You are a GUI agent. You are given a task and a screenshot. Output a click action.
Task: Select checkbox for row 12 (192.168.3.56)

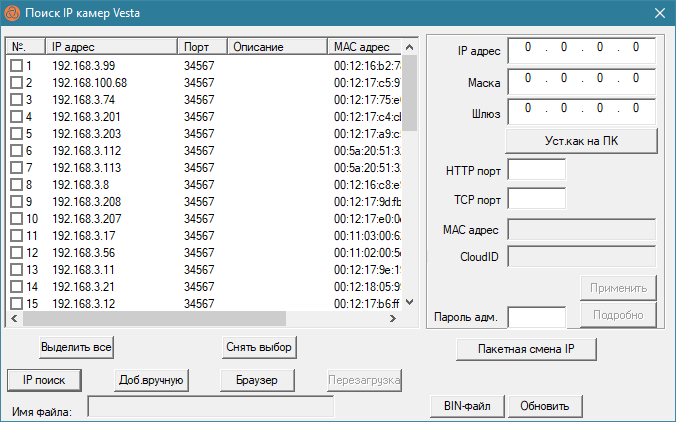click(16, 253)
